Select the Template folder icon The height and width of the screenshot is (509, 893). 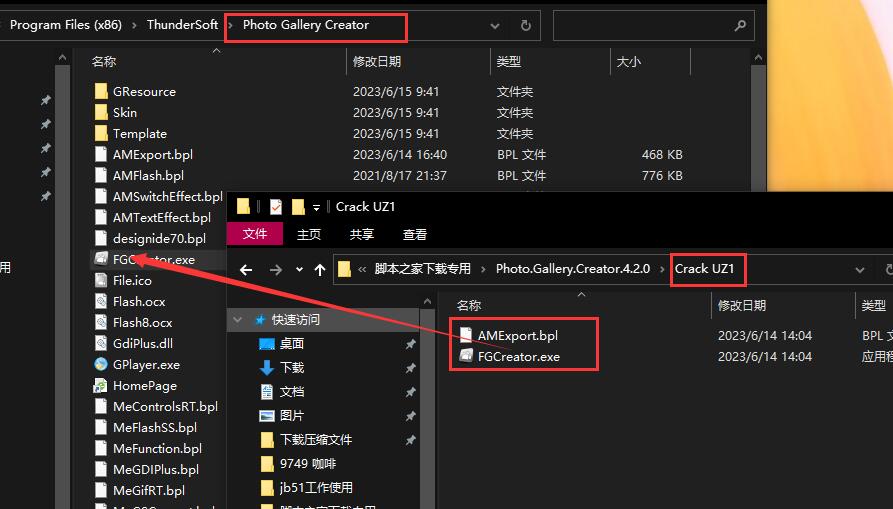coord(101,134)
